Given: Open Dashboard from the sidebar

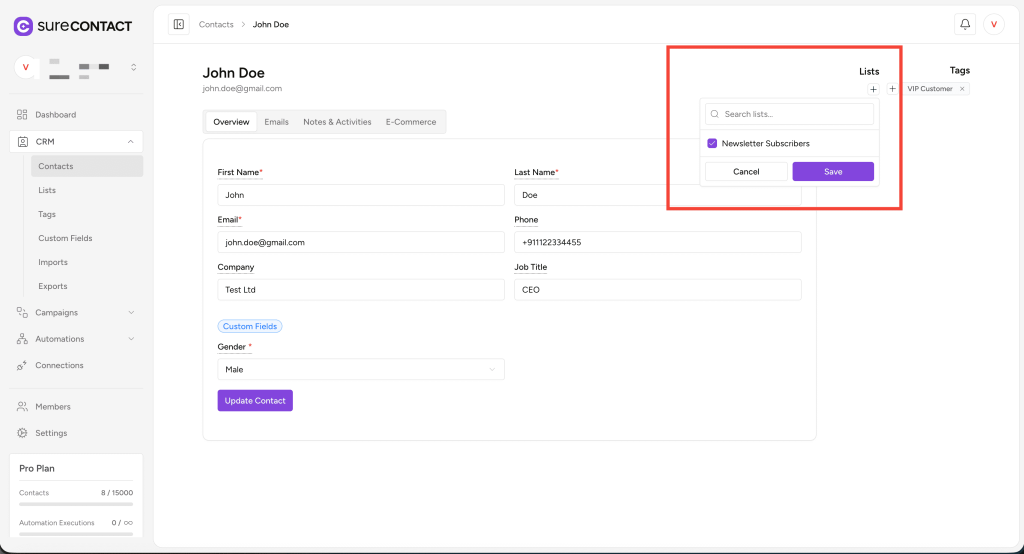Looking at the screenshot, I should tap(55, 115).
